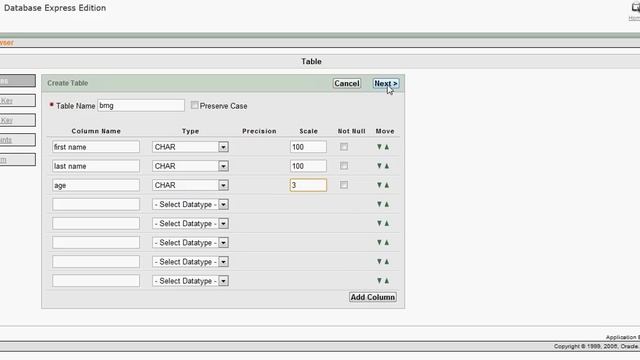640x360 pixels.
Task: Move the age column up
Action: [387, 185]
